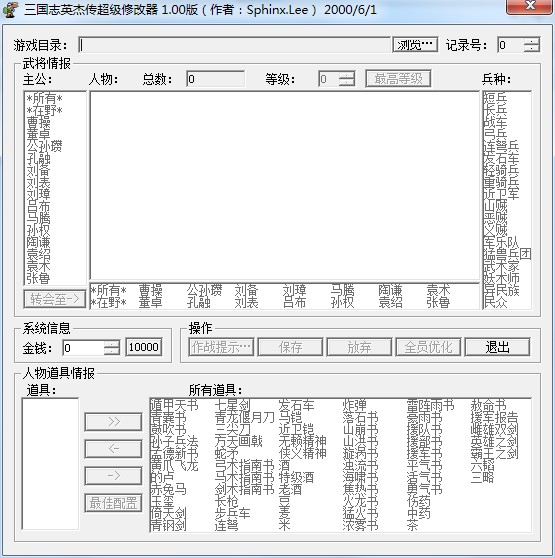The width and height of the screenshot is (555, 558).
Task: Select 方天画戟 in the 所有道具 list
Action: pyautogui.click(x=238, y=441)
